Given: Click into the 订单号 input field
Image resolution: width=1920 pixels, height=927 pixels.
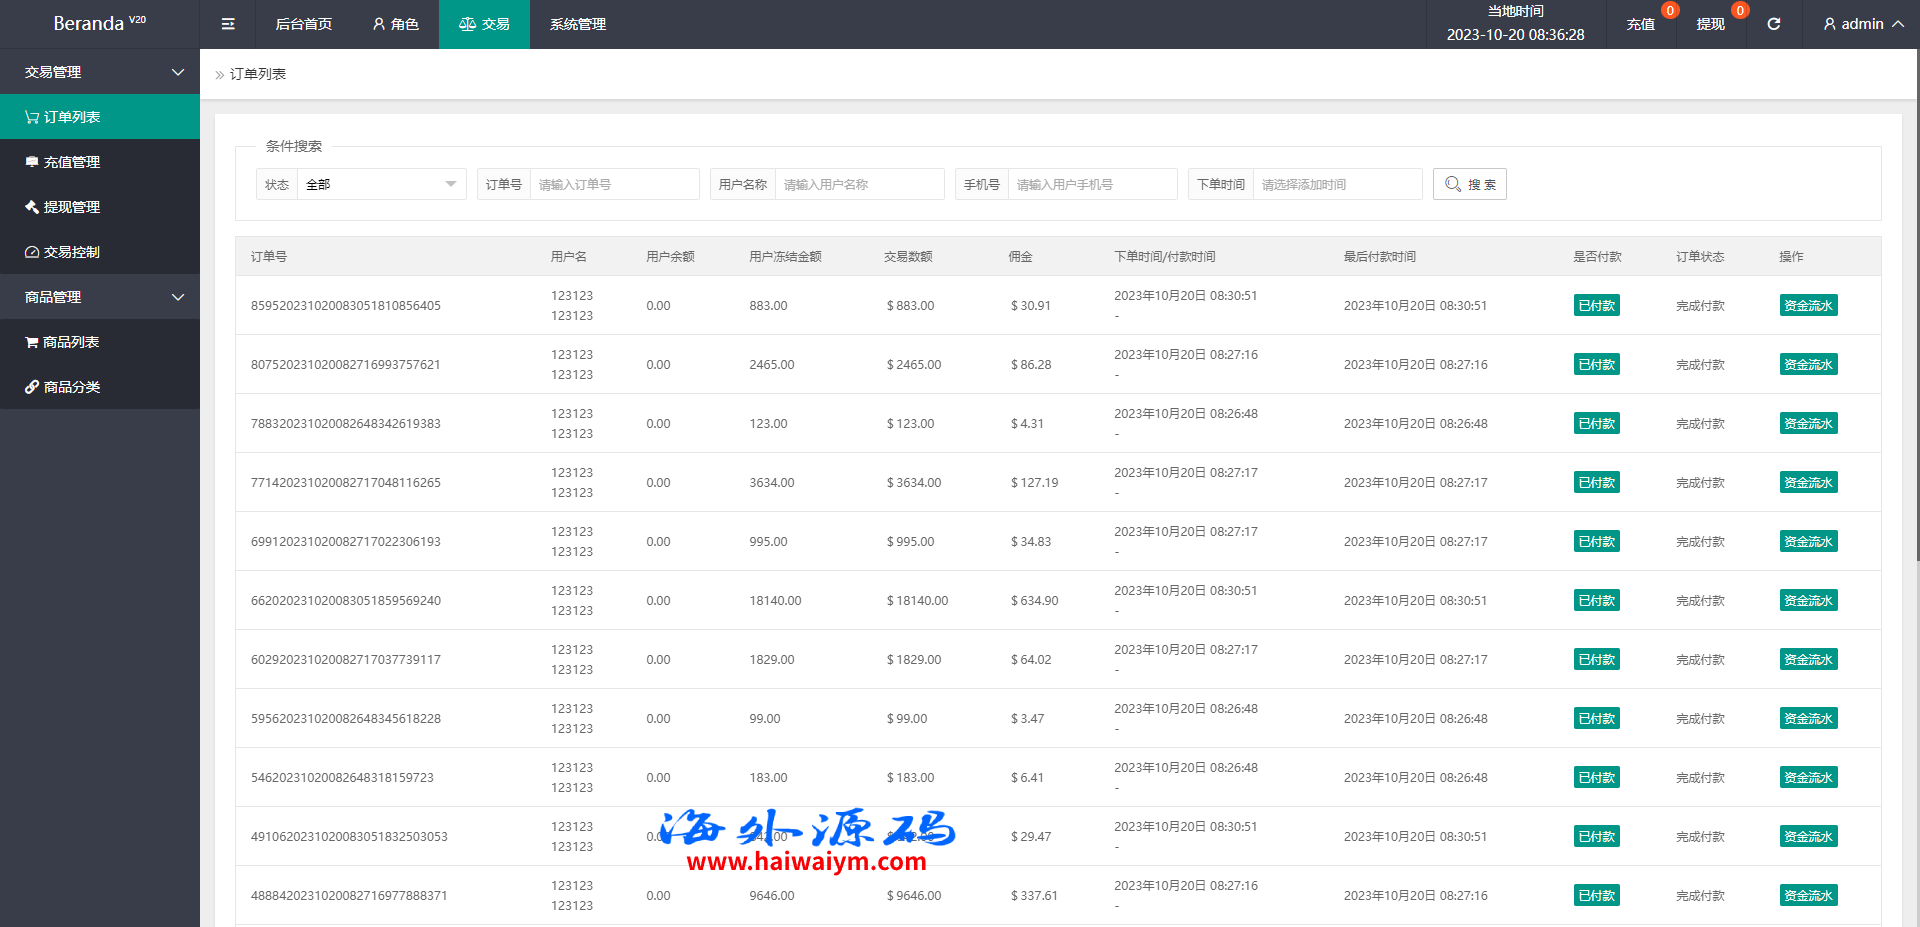Looking at the screenshot, I should pos(614,184).
